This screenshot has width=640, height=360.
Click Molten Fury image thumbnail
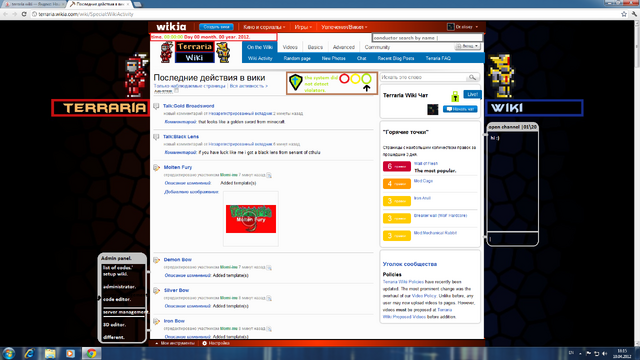click(x=251, y=219)
